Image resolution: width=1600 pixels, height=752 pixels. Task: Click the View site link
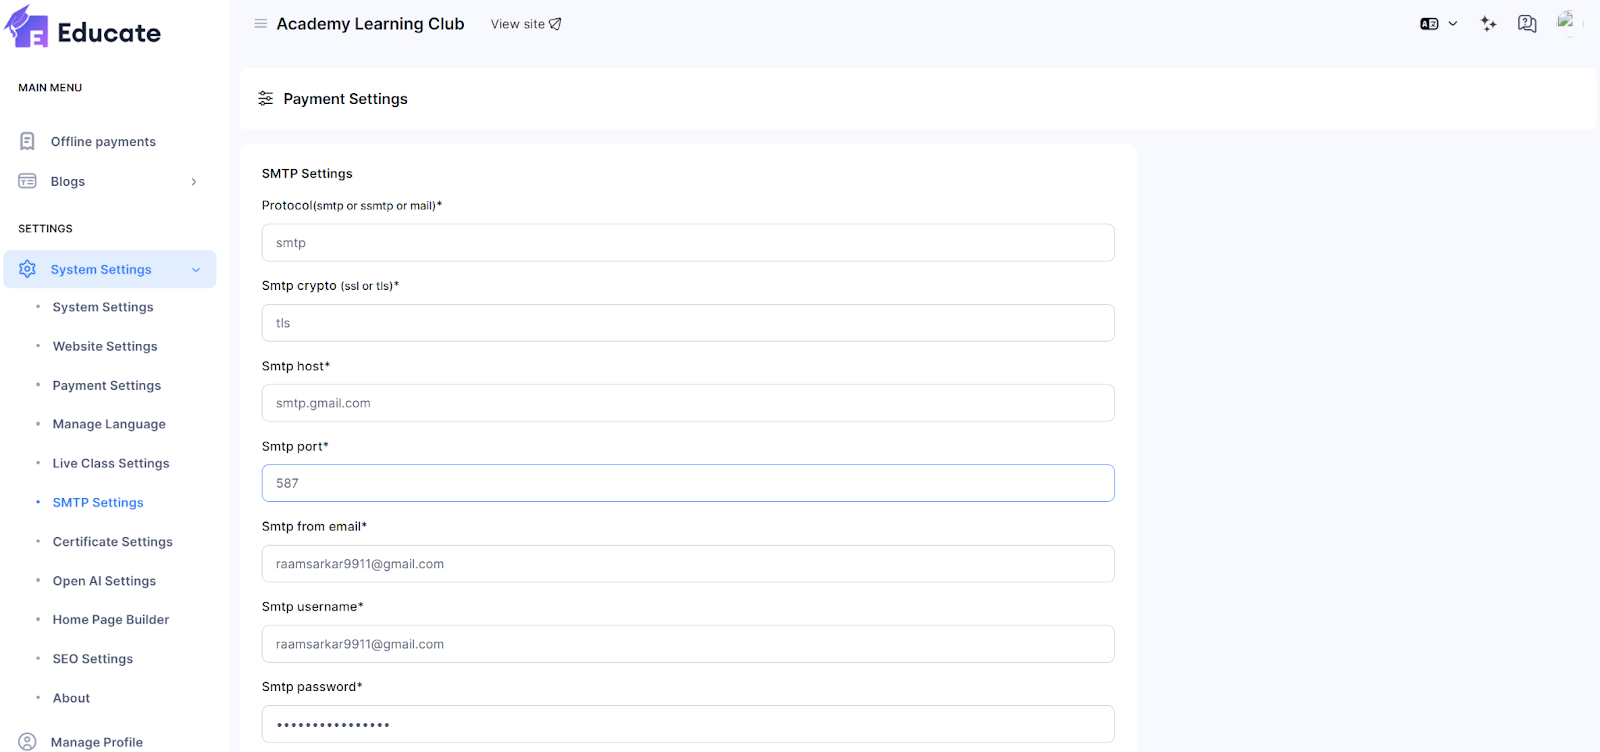(526, 24)
